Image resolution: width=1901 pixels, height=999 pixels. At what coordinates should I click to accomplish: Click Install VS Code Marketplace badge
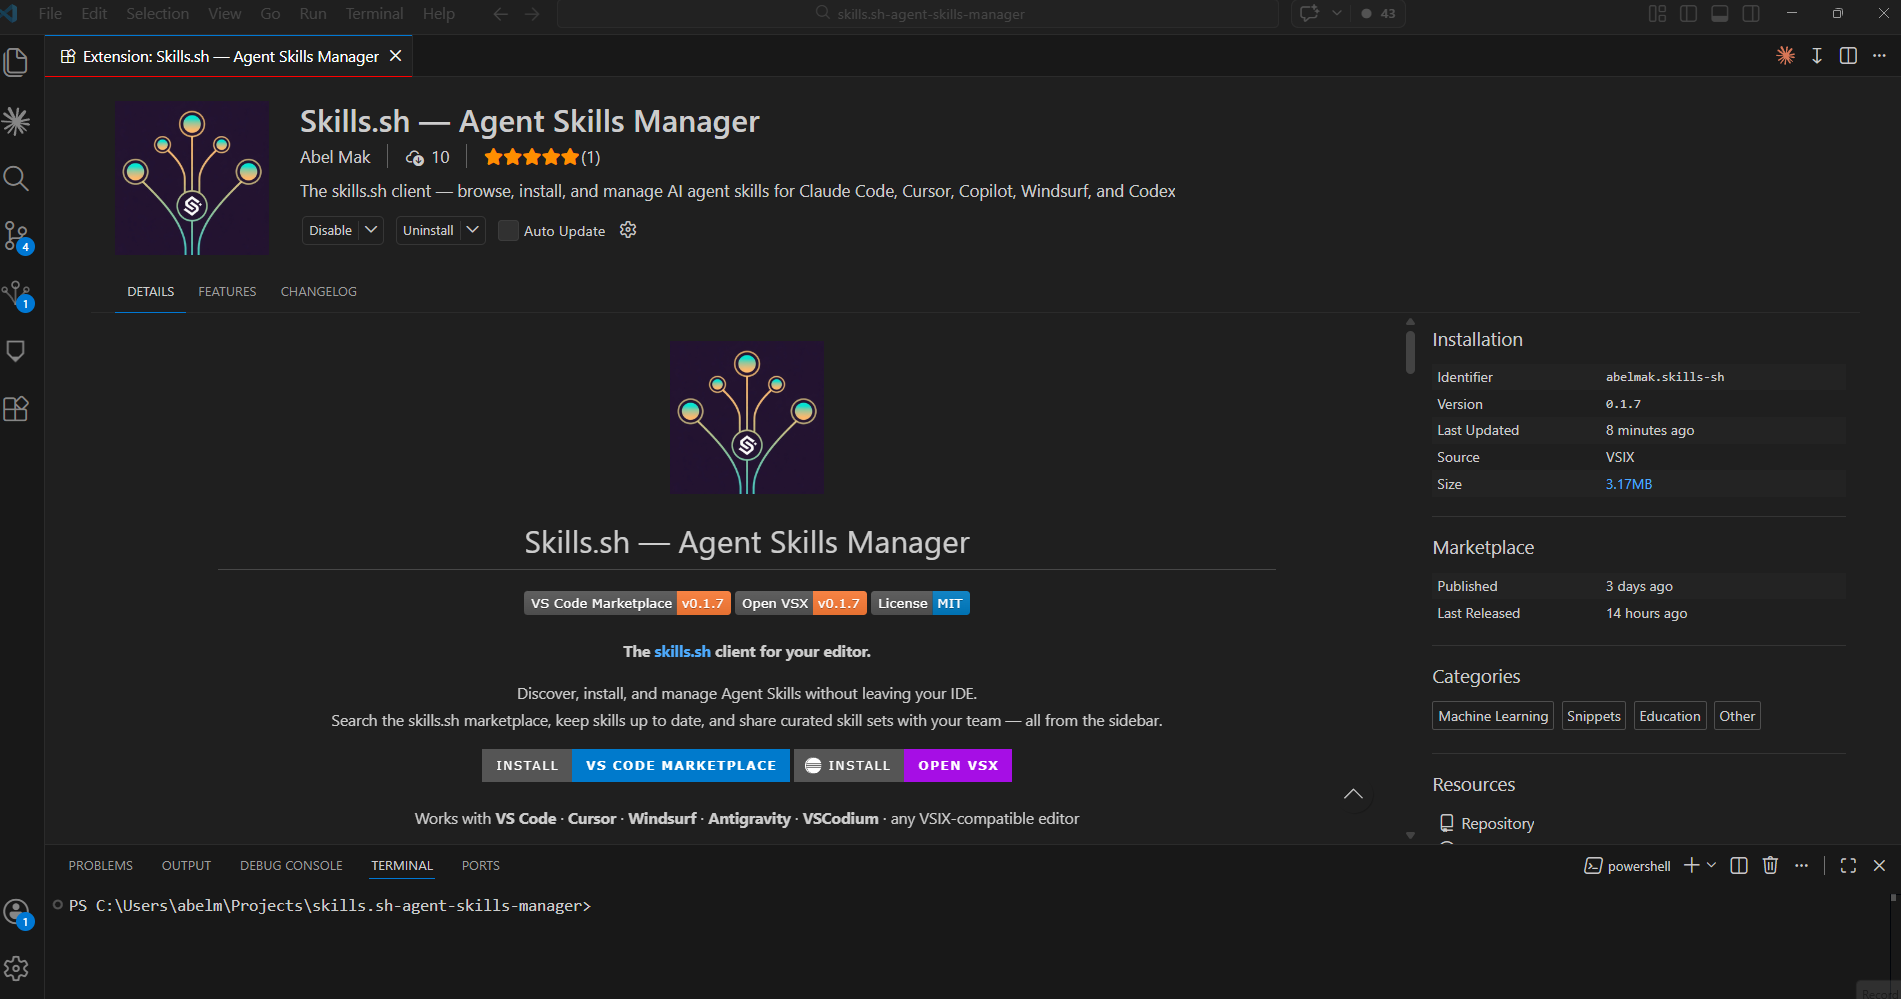click(x=636, y=765)
